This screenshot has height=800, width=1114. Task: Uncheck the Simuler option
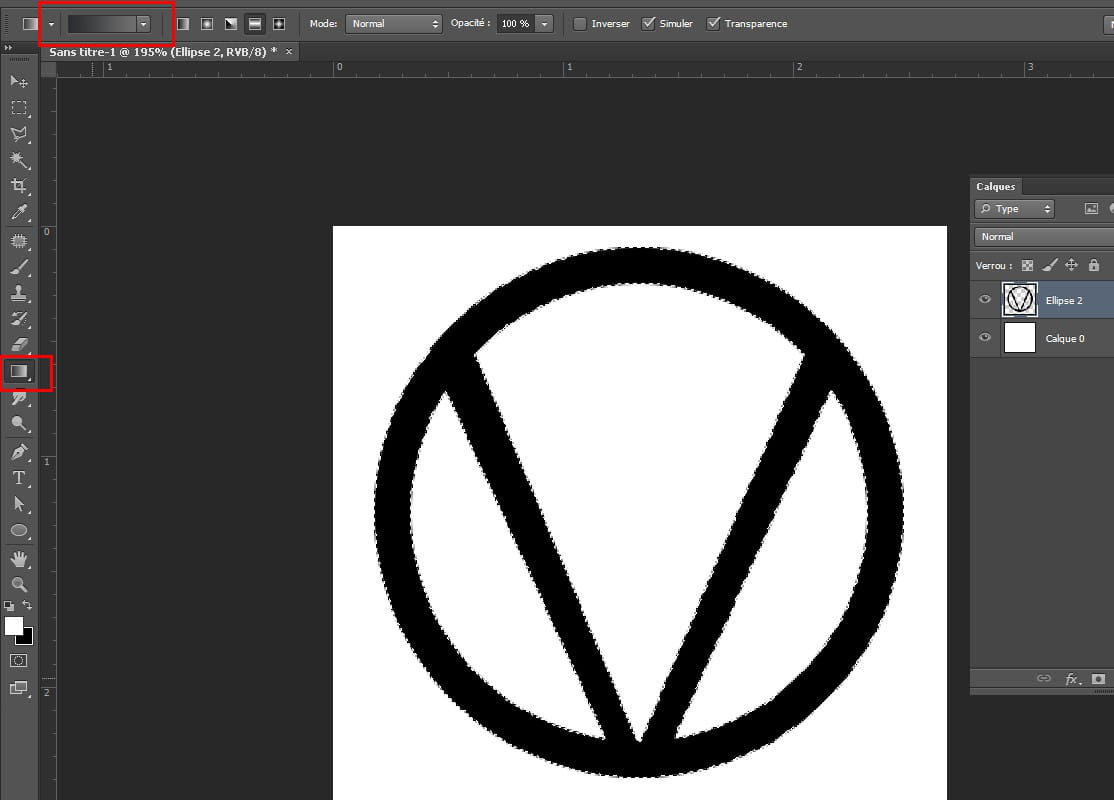648,23
